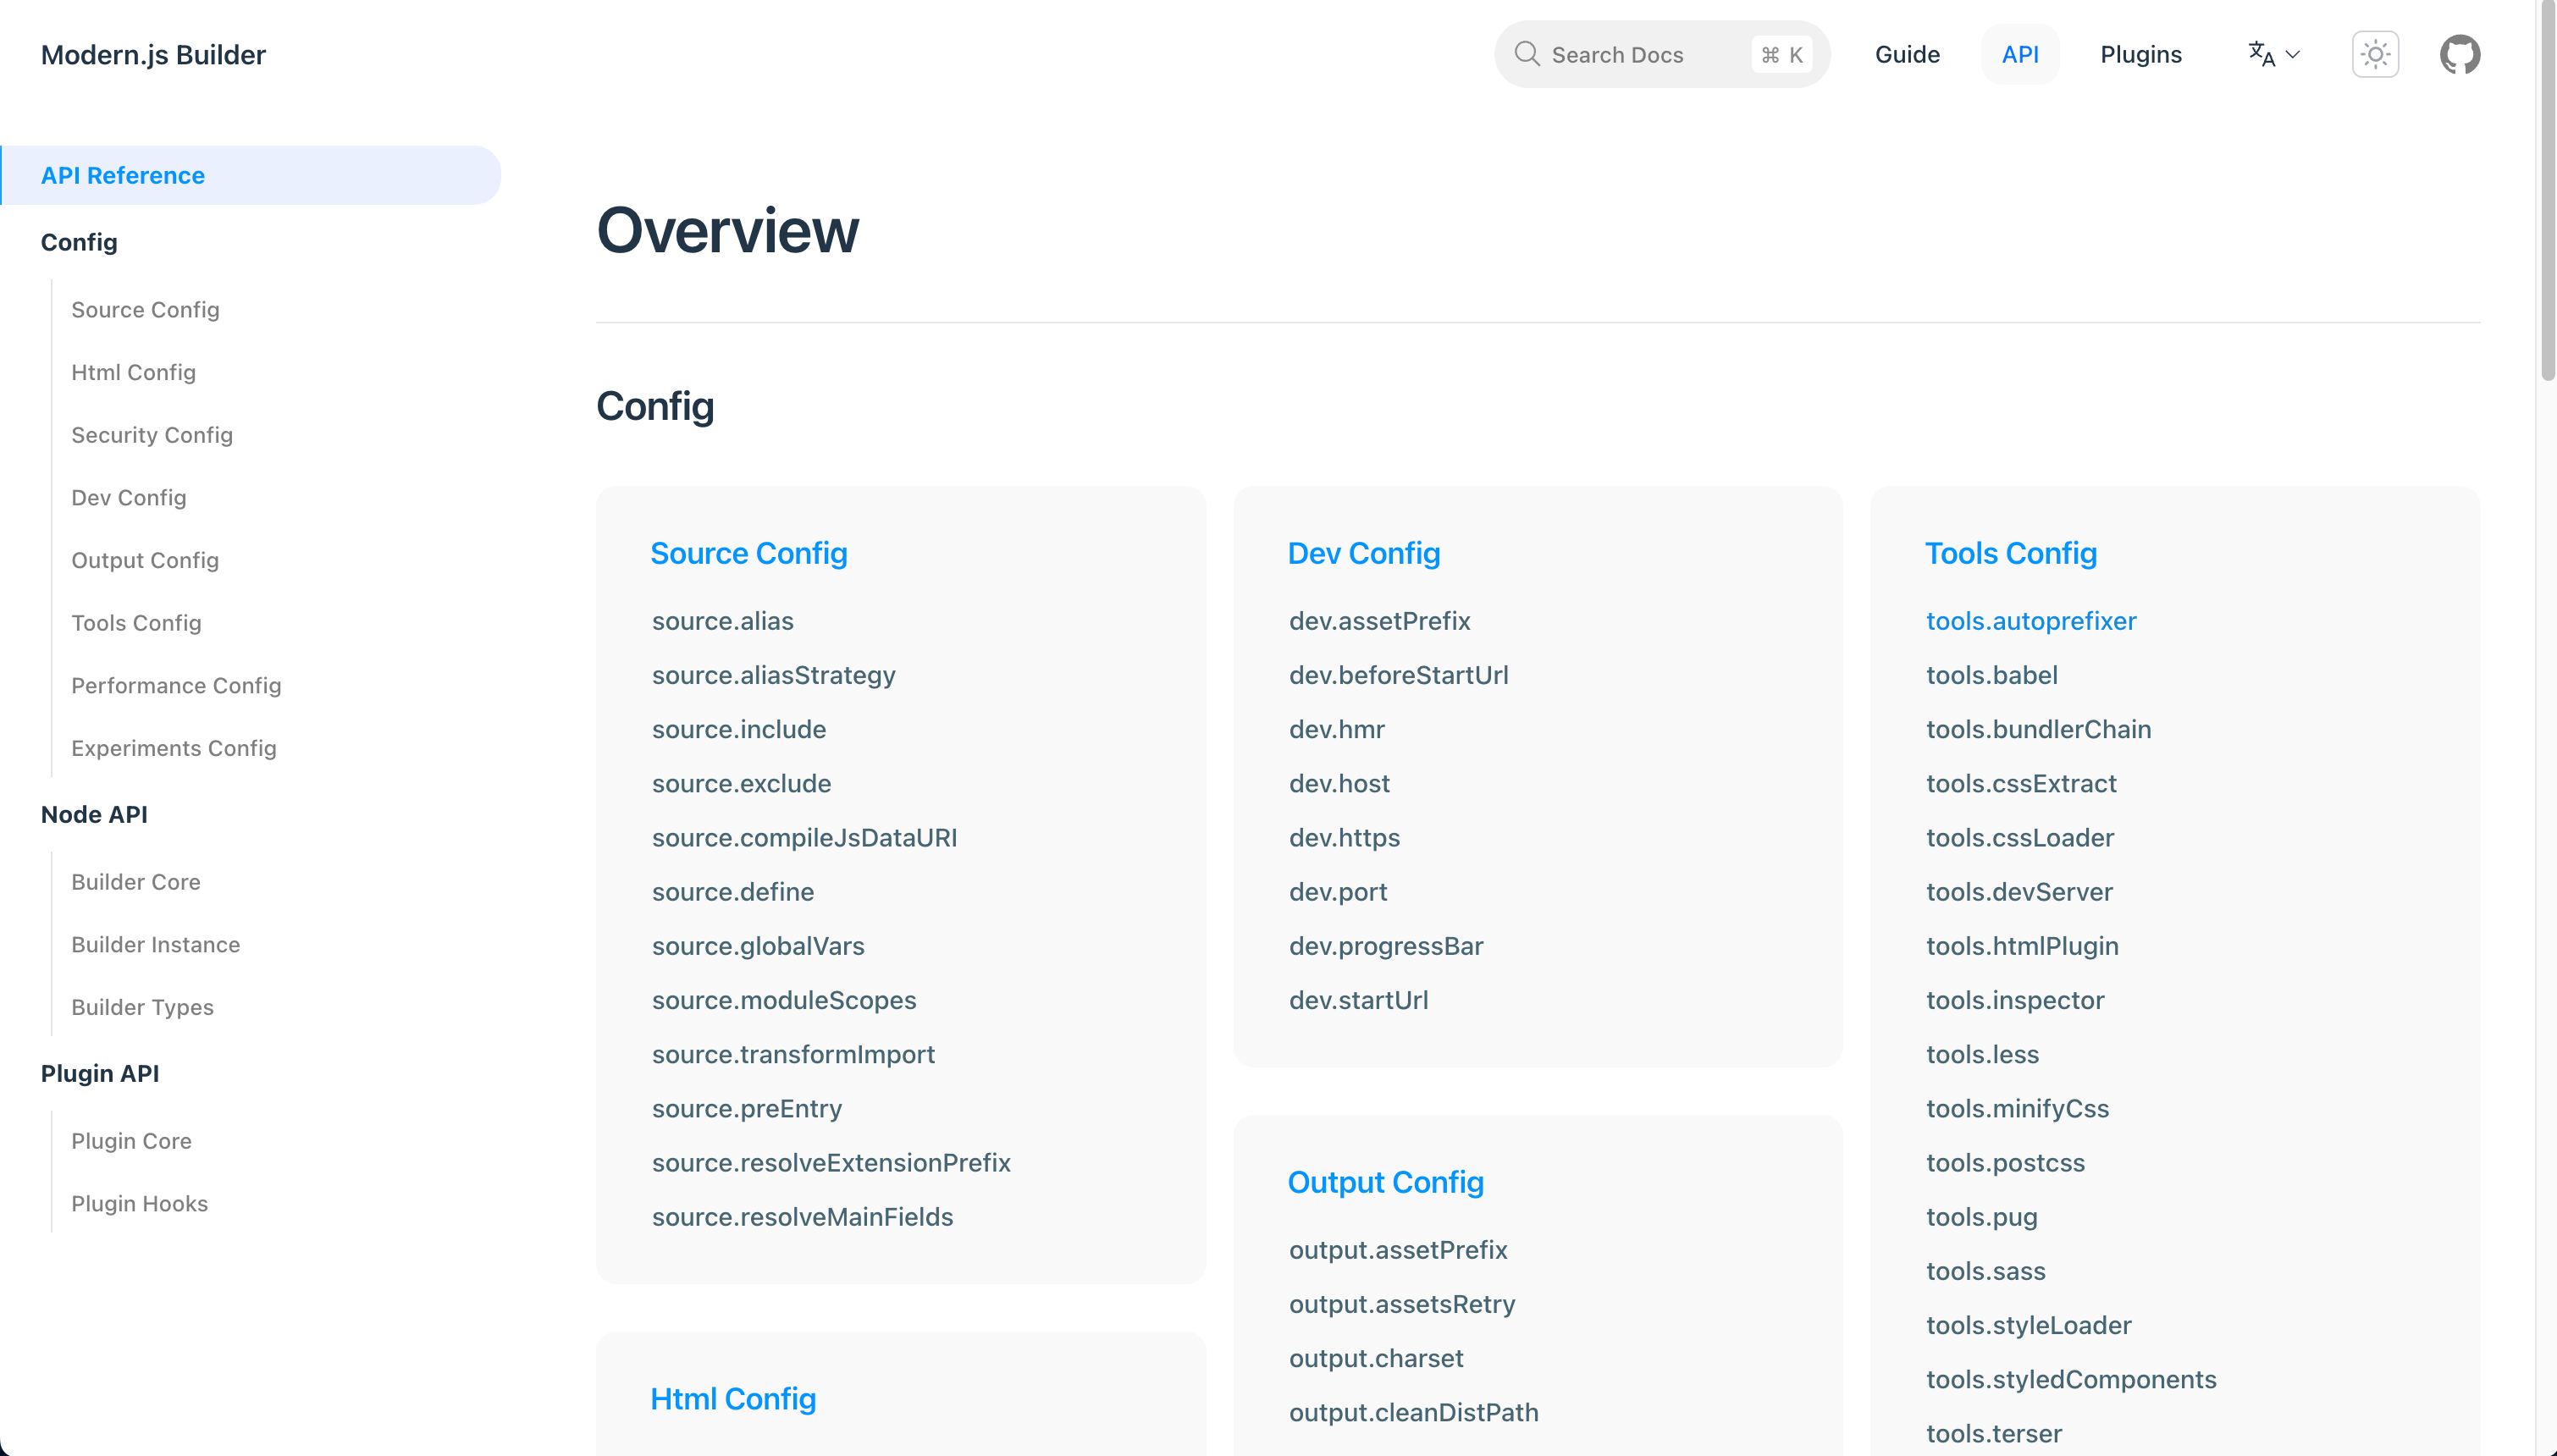Click the search icon in search bar
Viewport: 2557px width, 1456px height.
click(x=1526, y=54)
